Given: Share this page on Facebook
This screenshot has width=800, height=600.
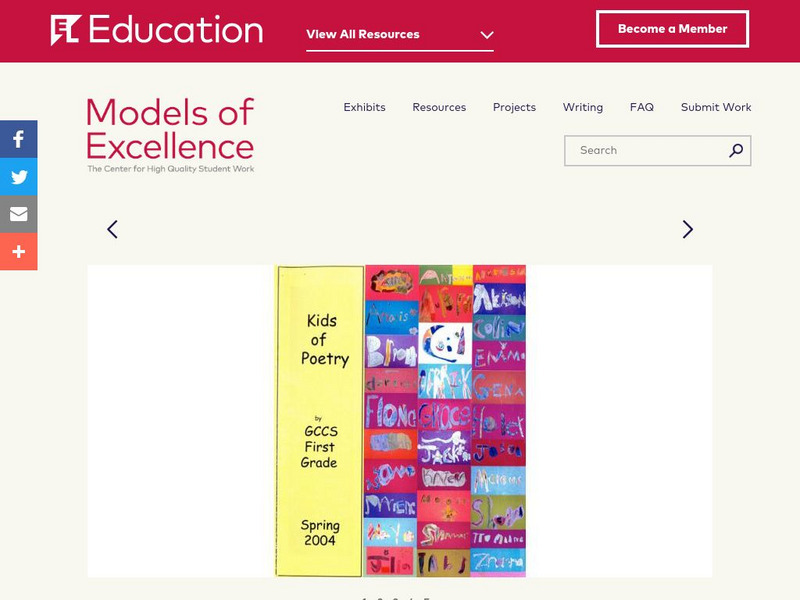Looking at the screenshot, I should (x=18, y=140).
